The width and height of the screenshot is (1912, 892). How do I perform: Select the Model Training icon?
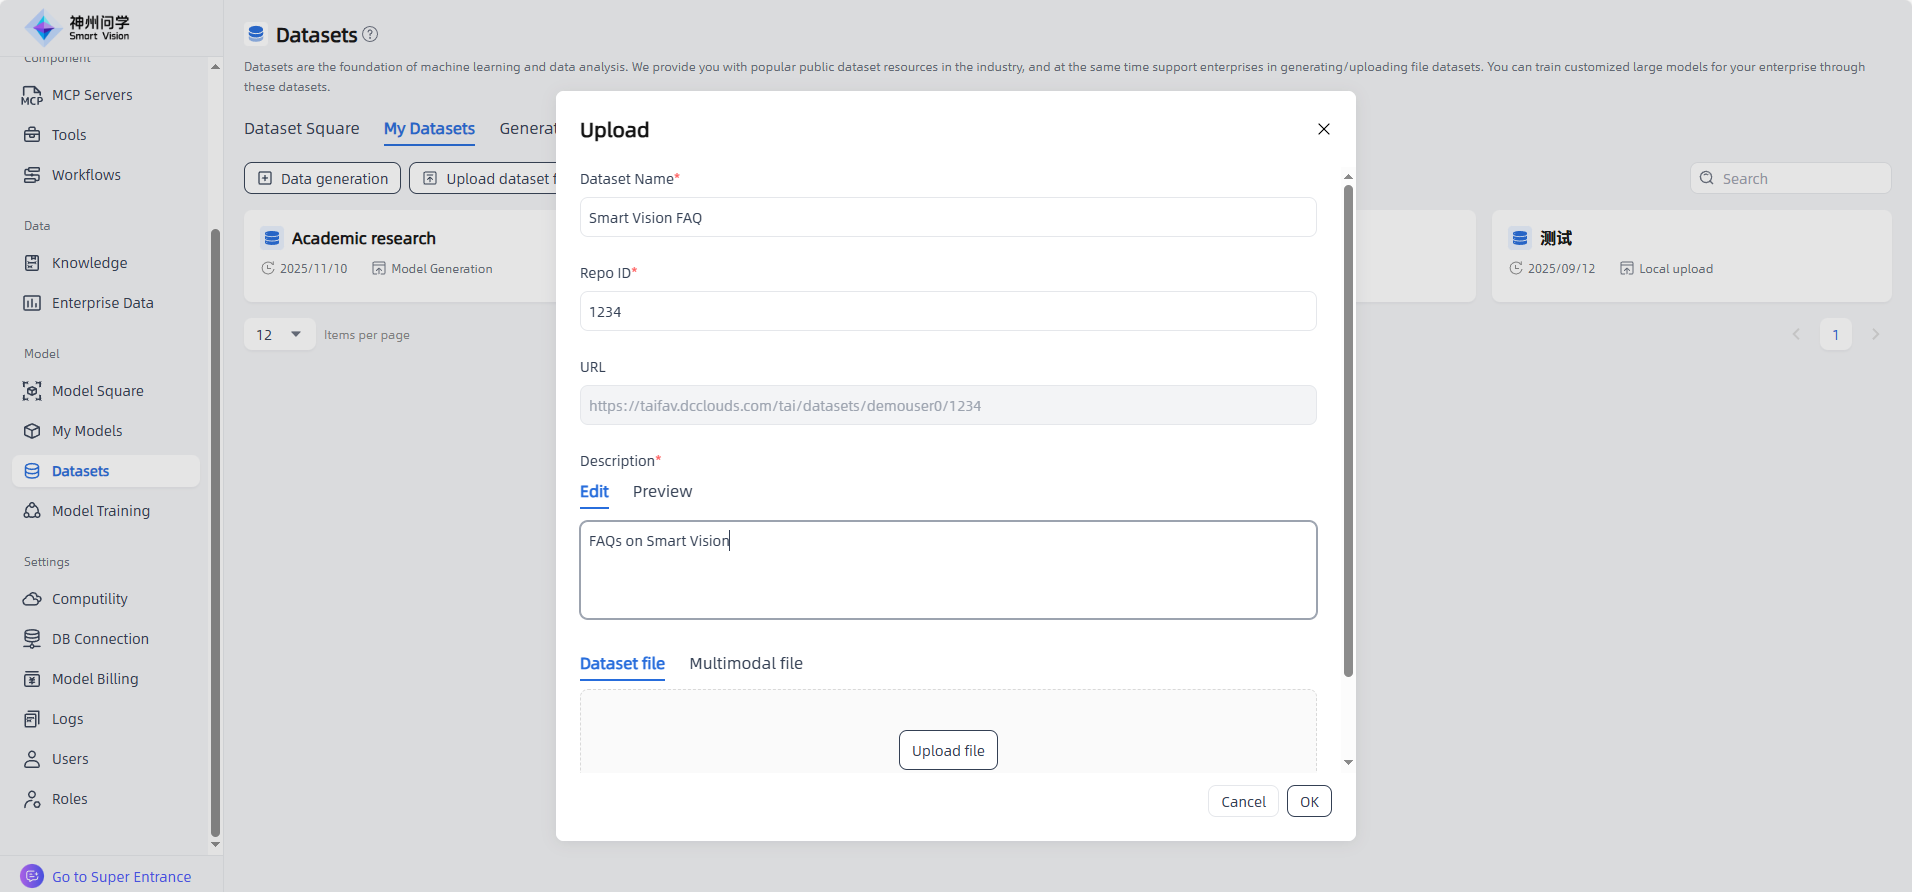click(x=32, y=511)
